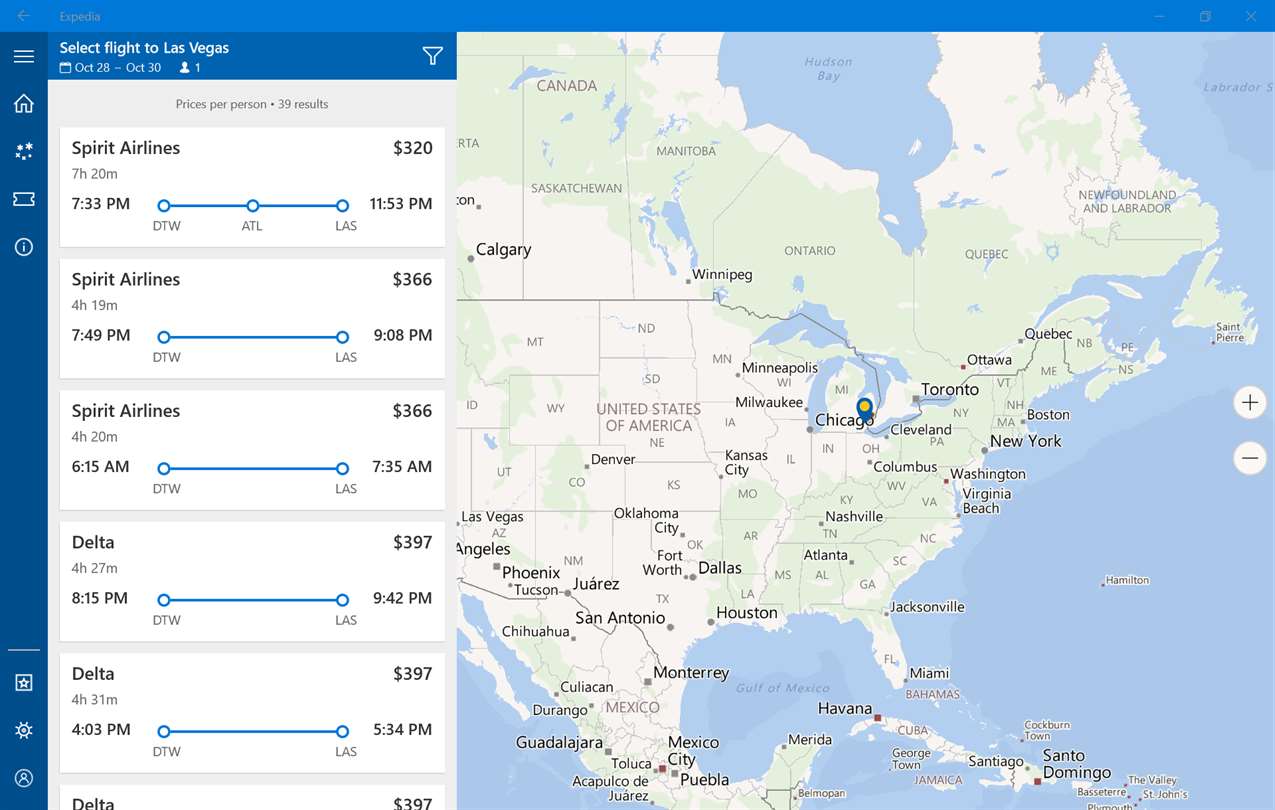Minimize the Expedia window
This screenshot has height=810, width=1275.
pos(1160,16)
